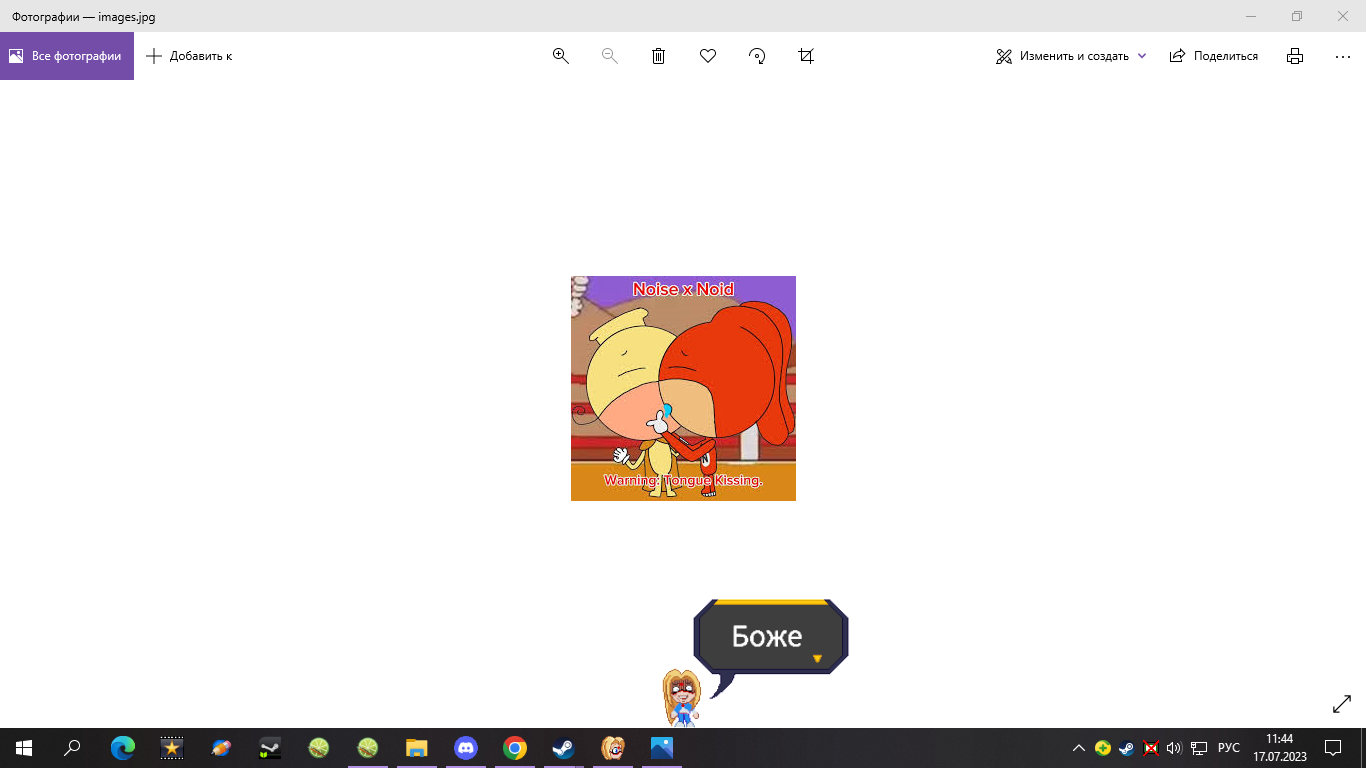Click the yellow arrow in the Боже bubble
The height and width of the screenshot is (768, 1366).
tap(817, 658)
